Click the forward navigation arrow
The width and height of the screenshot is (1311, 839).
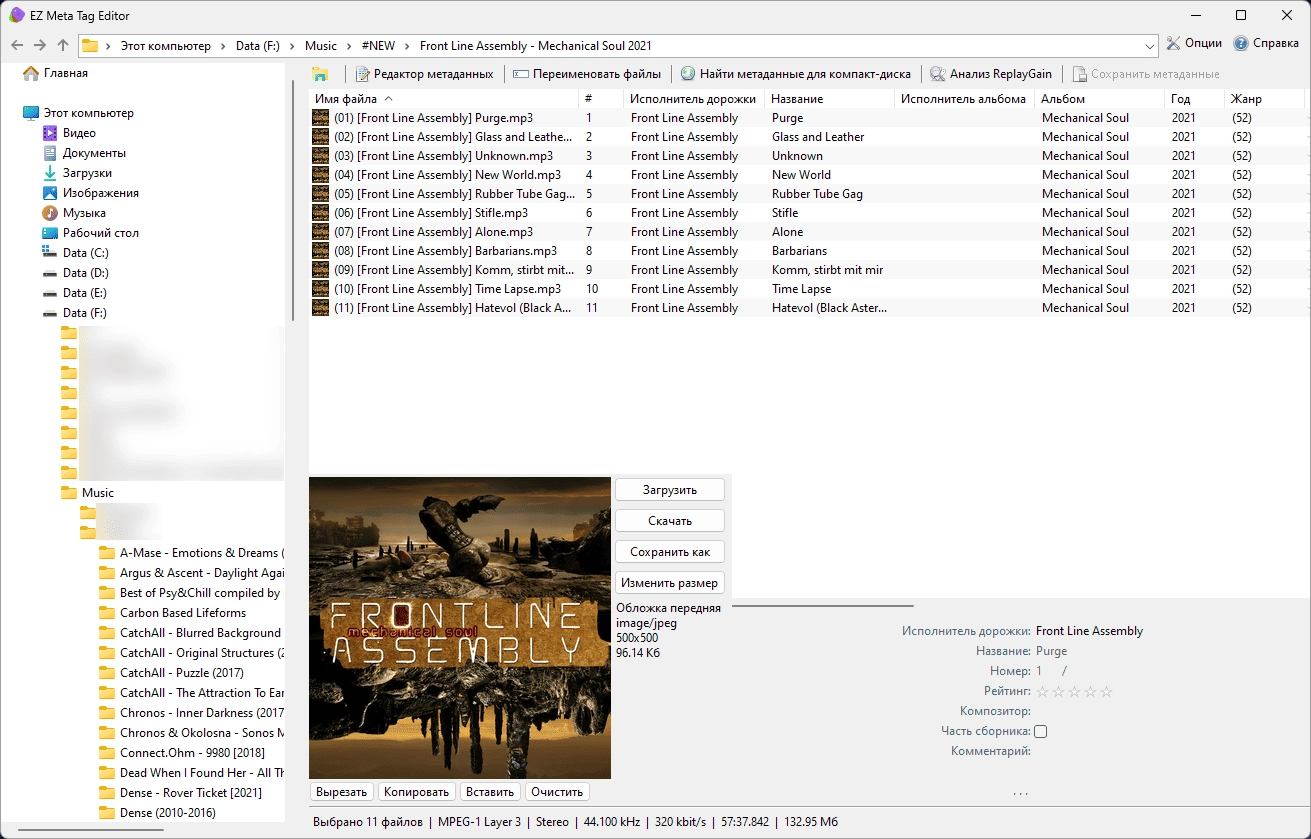pyautogui.click(x=40, y=45)
